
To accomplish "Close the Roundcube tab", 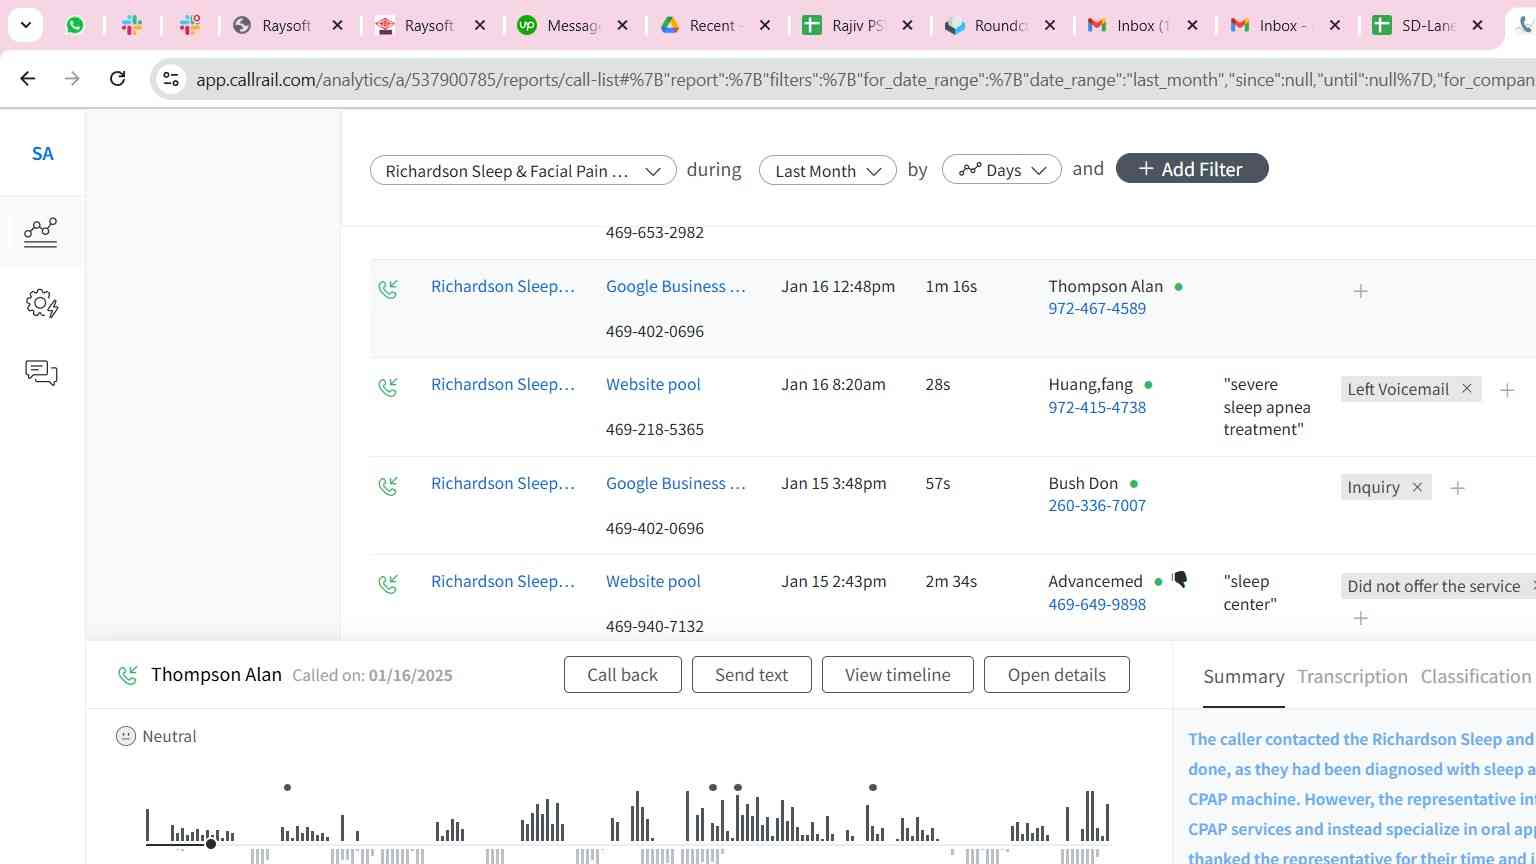I will pos(1050,25).
